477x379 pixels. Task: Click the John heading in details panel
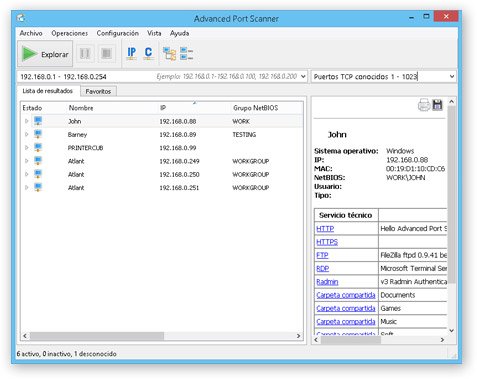click(337, 135)
